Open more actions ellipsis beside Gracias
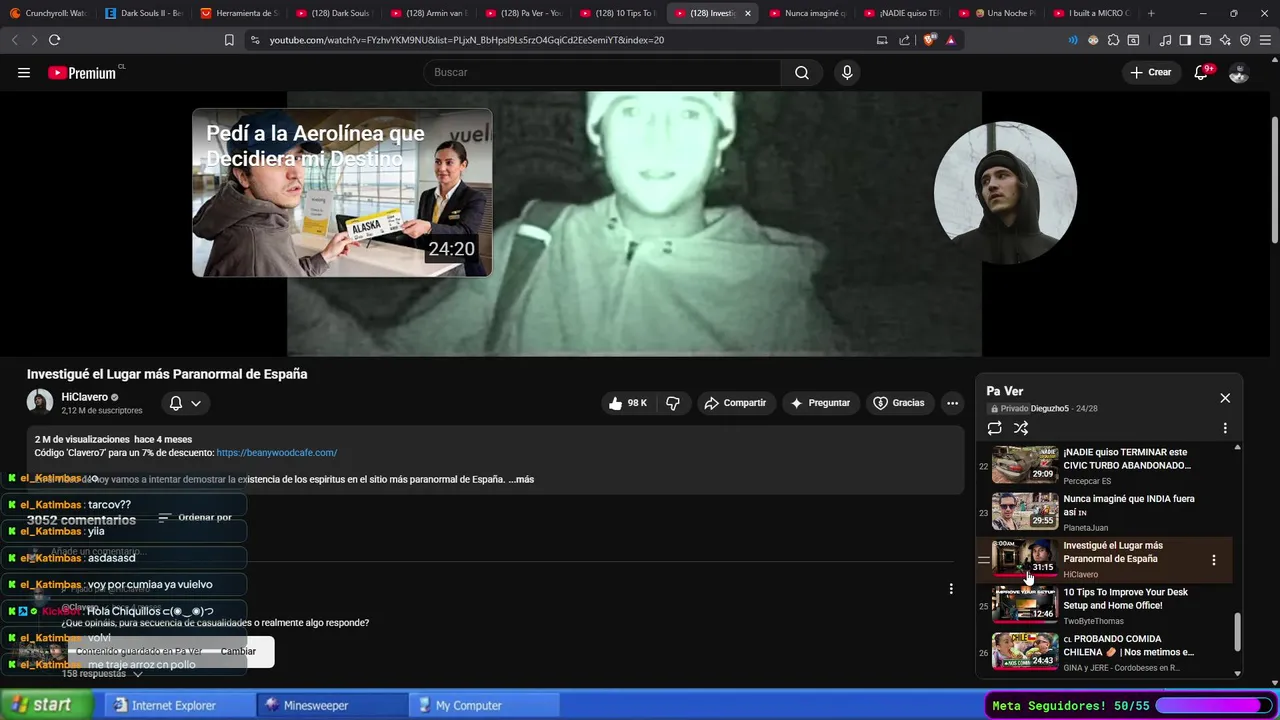 (x=953, y=403)
